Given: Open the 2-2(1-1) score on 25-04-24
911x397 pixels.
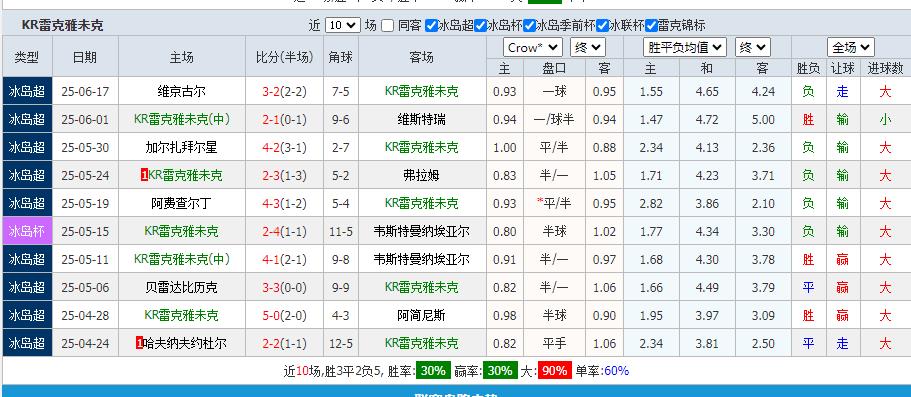Looking at the screenshot, I should 284,344.
